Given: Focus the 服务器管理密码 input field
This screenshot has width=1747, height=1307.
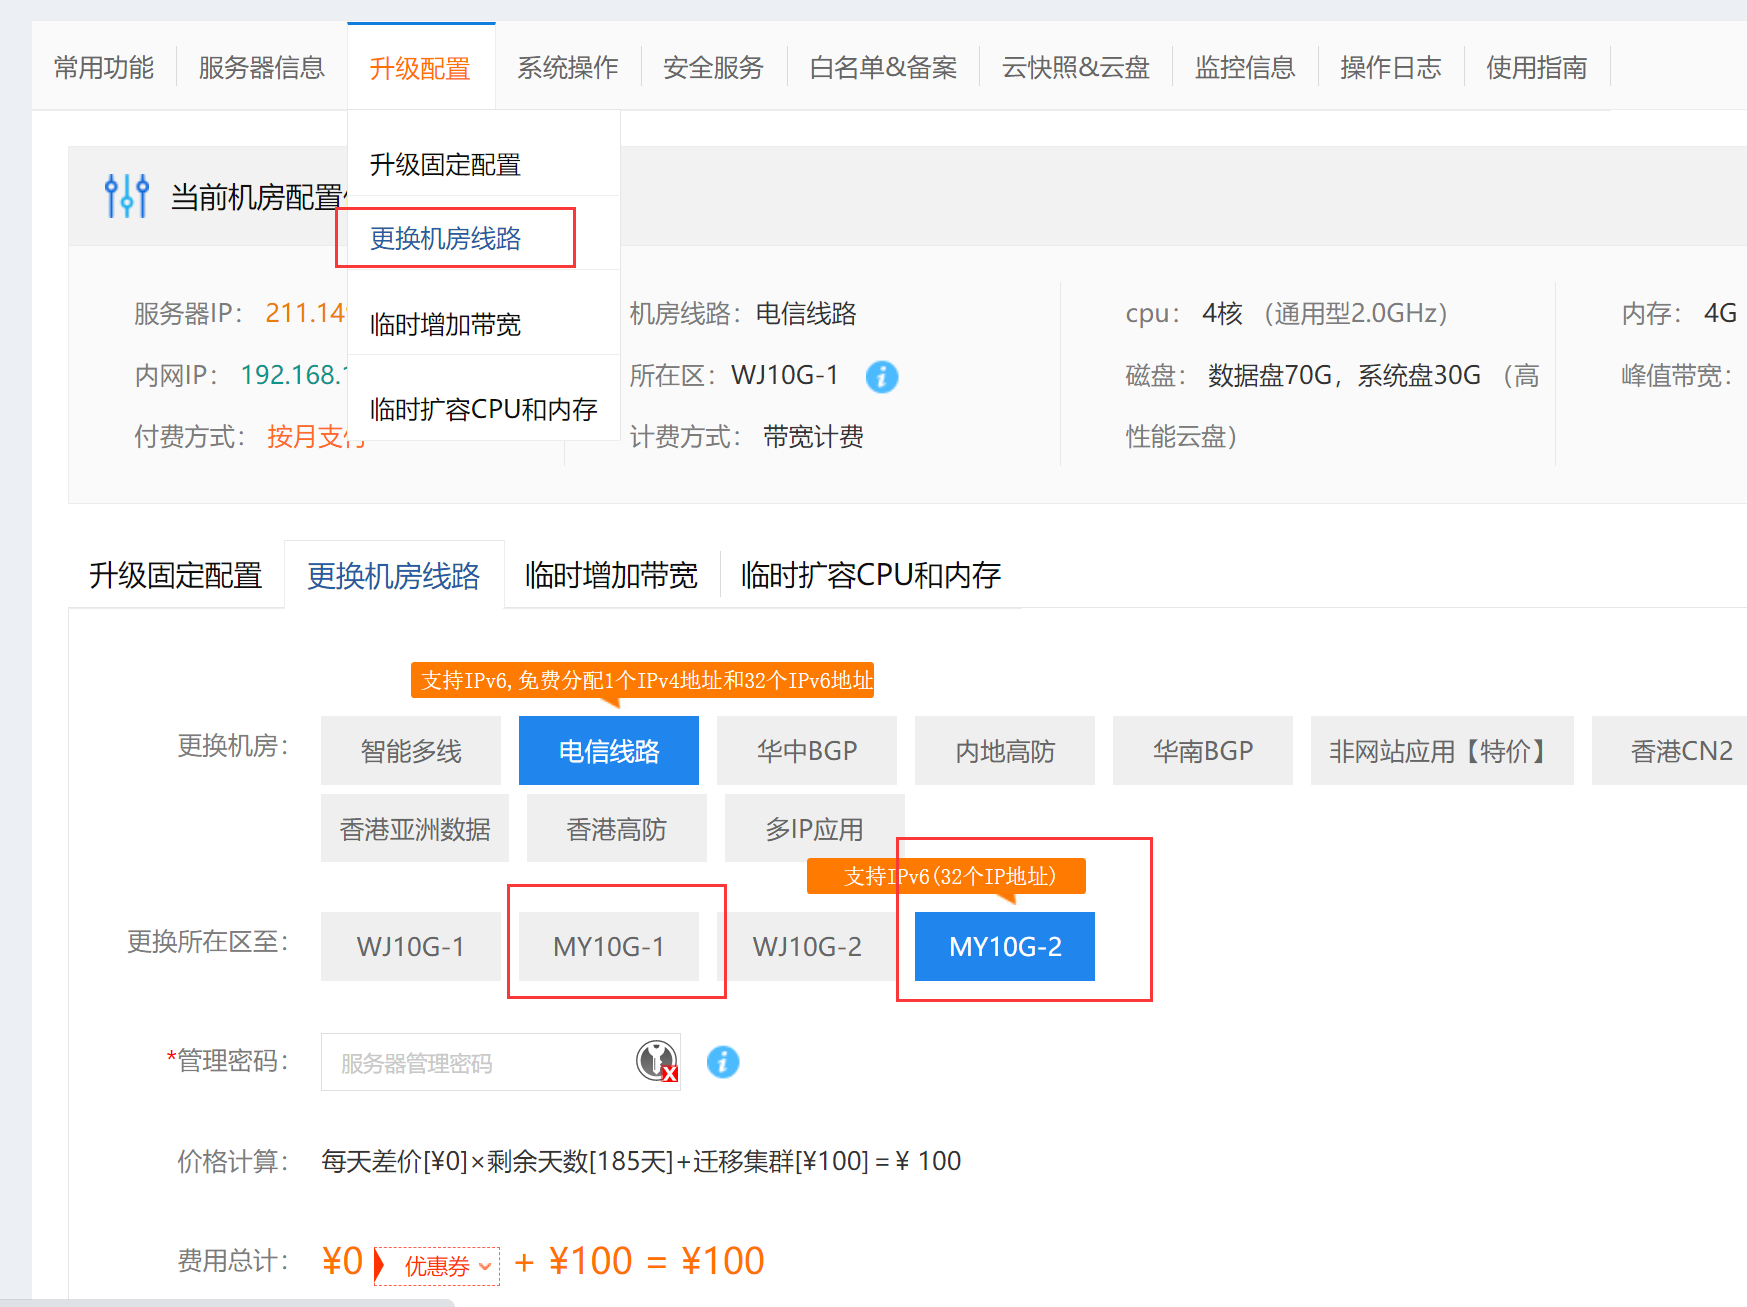Looking at the screenshot, I should click(475, 1063).
